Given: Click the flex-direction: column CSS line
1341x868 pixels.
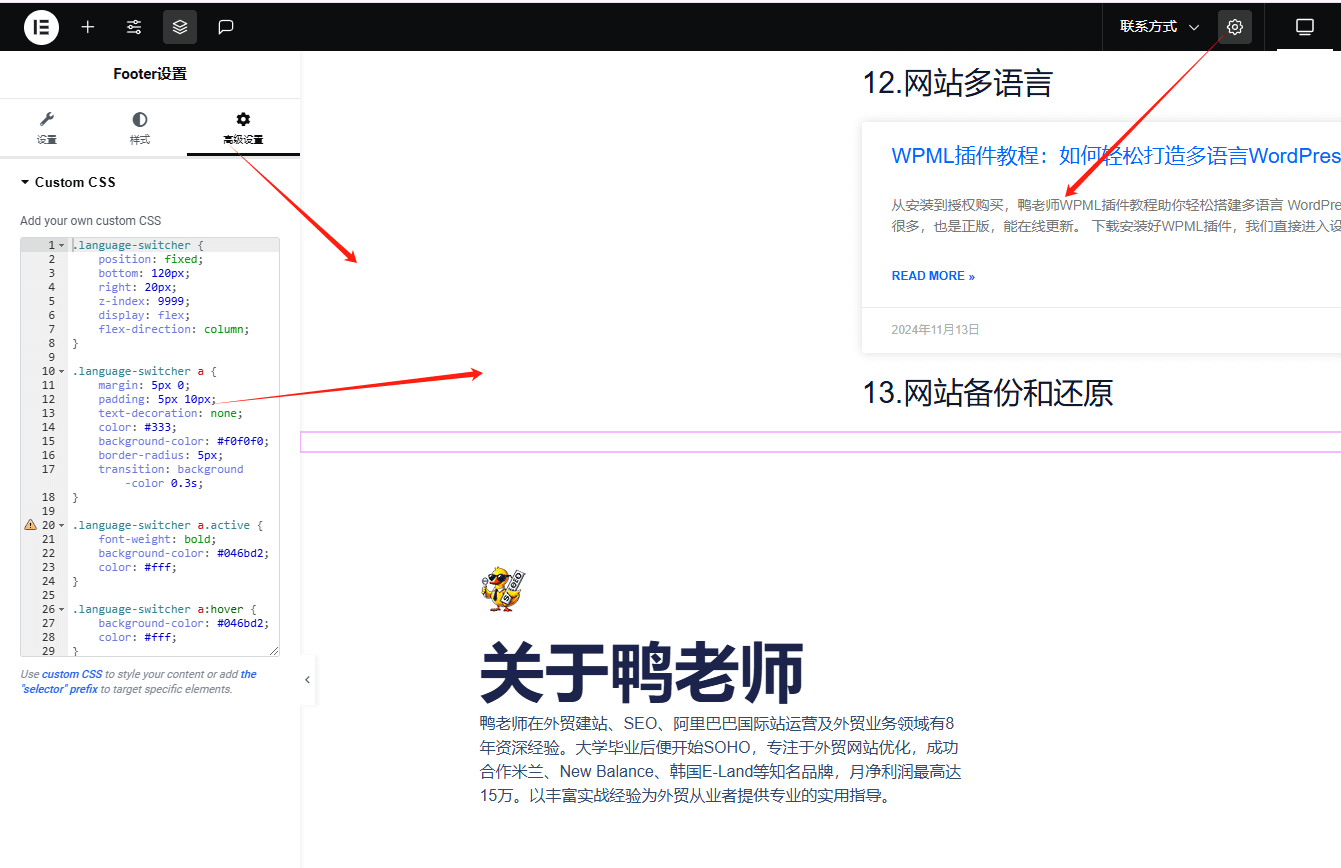Looking at the screenshot, I should click(173, 329).
